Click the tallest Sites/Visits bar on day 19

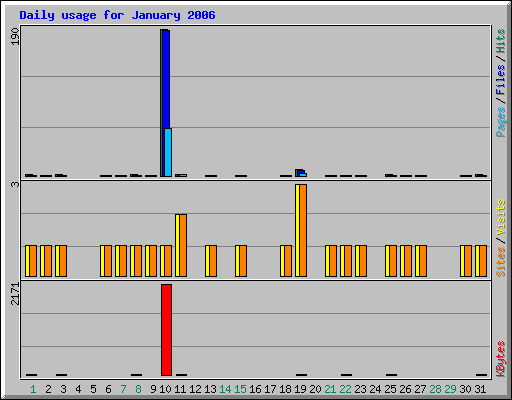pos(301,230)
